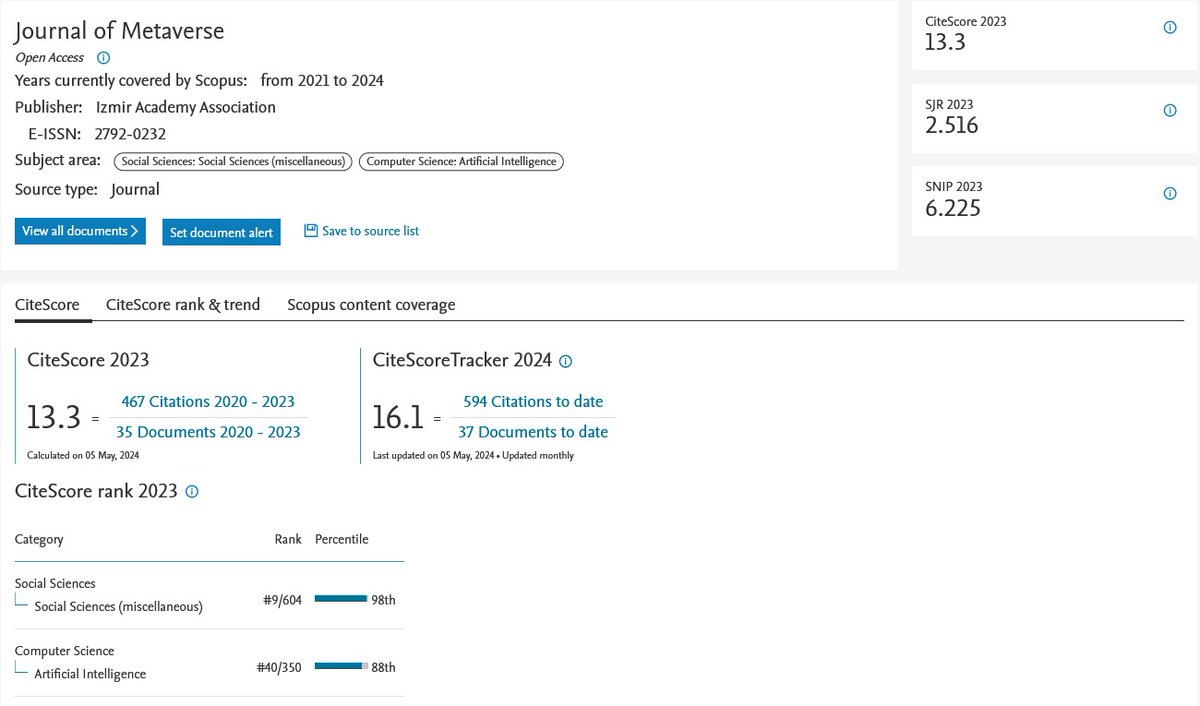
Task: Click the rank value #9/604
Action: [280, 600]
